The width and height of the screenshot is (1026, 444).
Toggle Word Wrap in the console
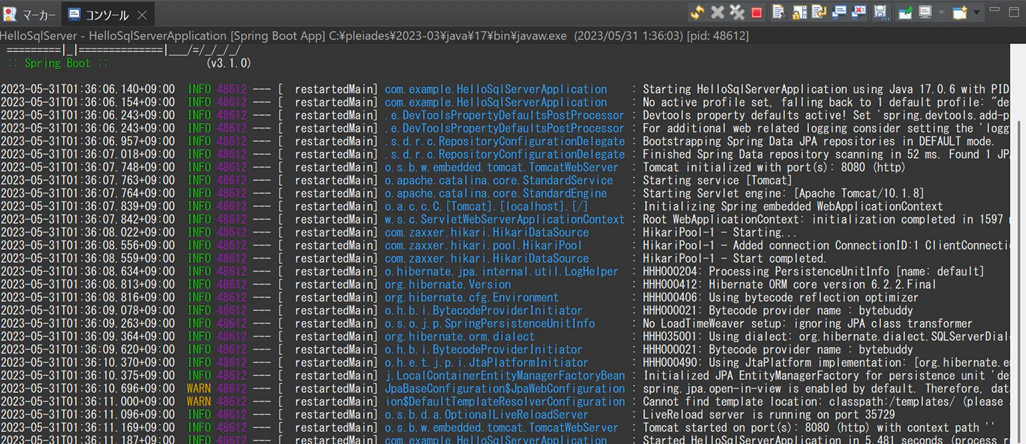819,12
